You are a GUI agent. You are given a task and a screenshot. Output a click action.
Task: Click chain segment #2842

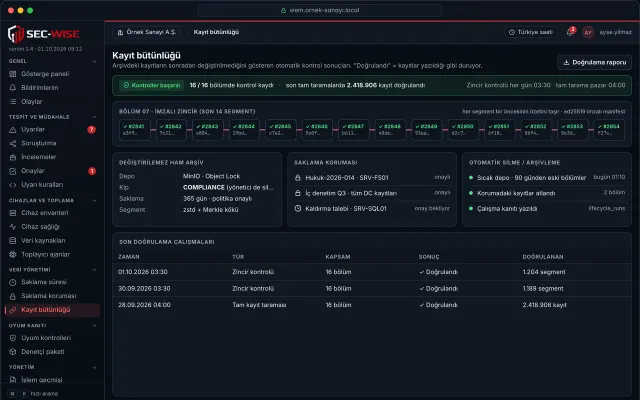coord(171,130)
